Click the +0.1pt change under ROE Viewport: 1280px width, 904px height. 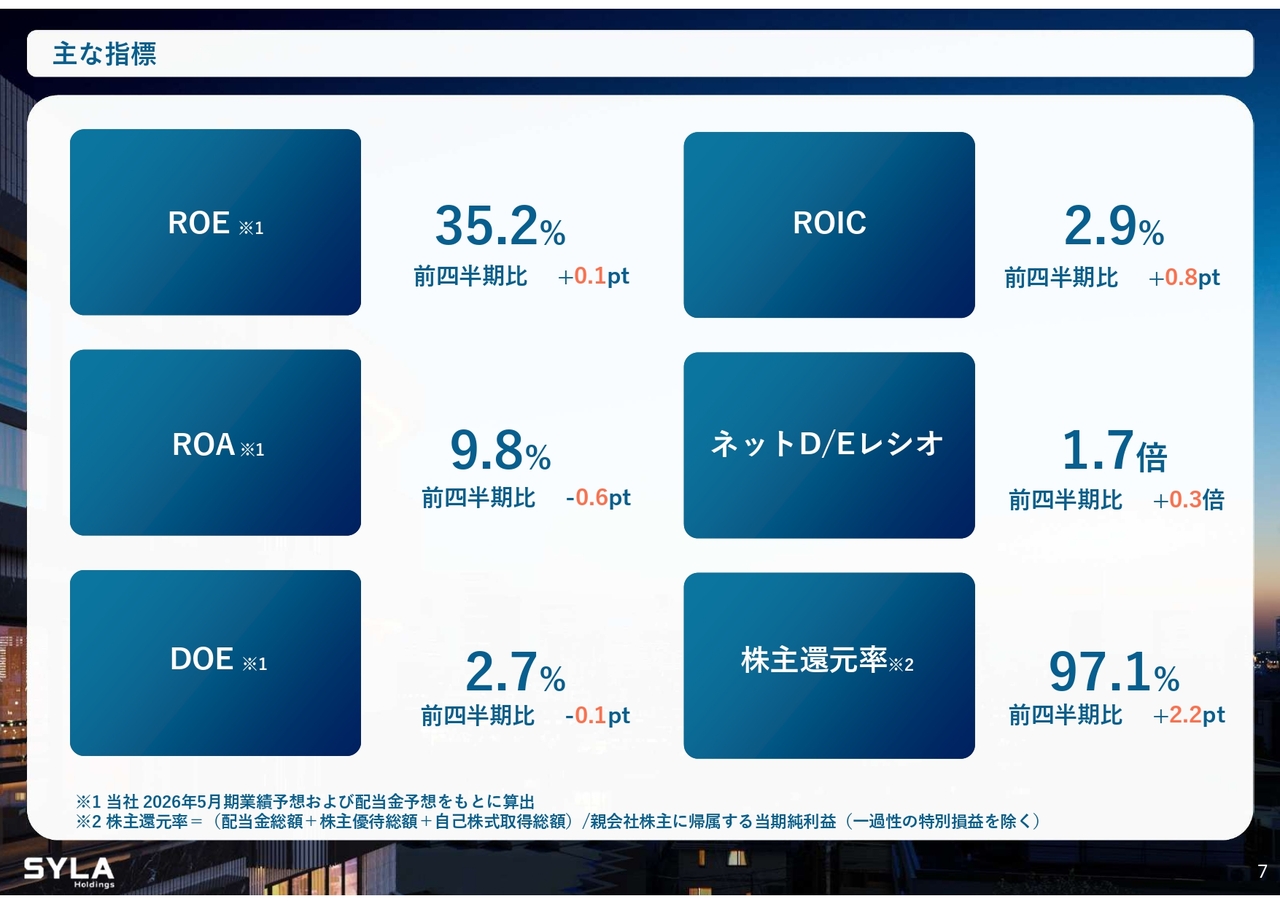pos(594,277)
